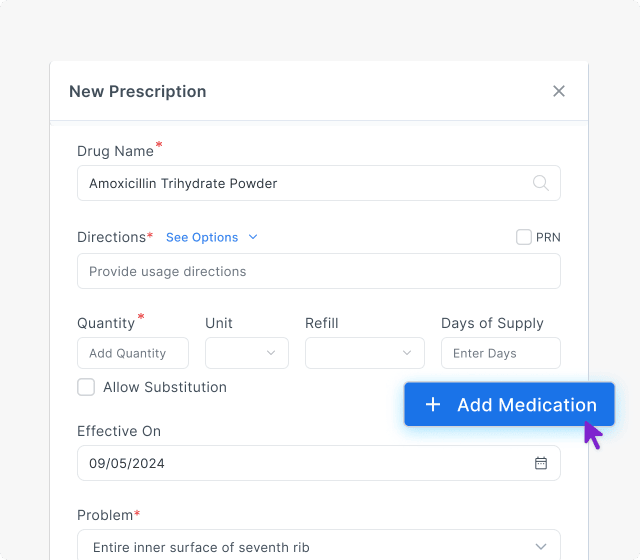Viewport: 640px width, 560px height.
Task: Select the Enter Days supply field
Action: [500, 353]
